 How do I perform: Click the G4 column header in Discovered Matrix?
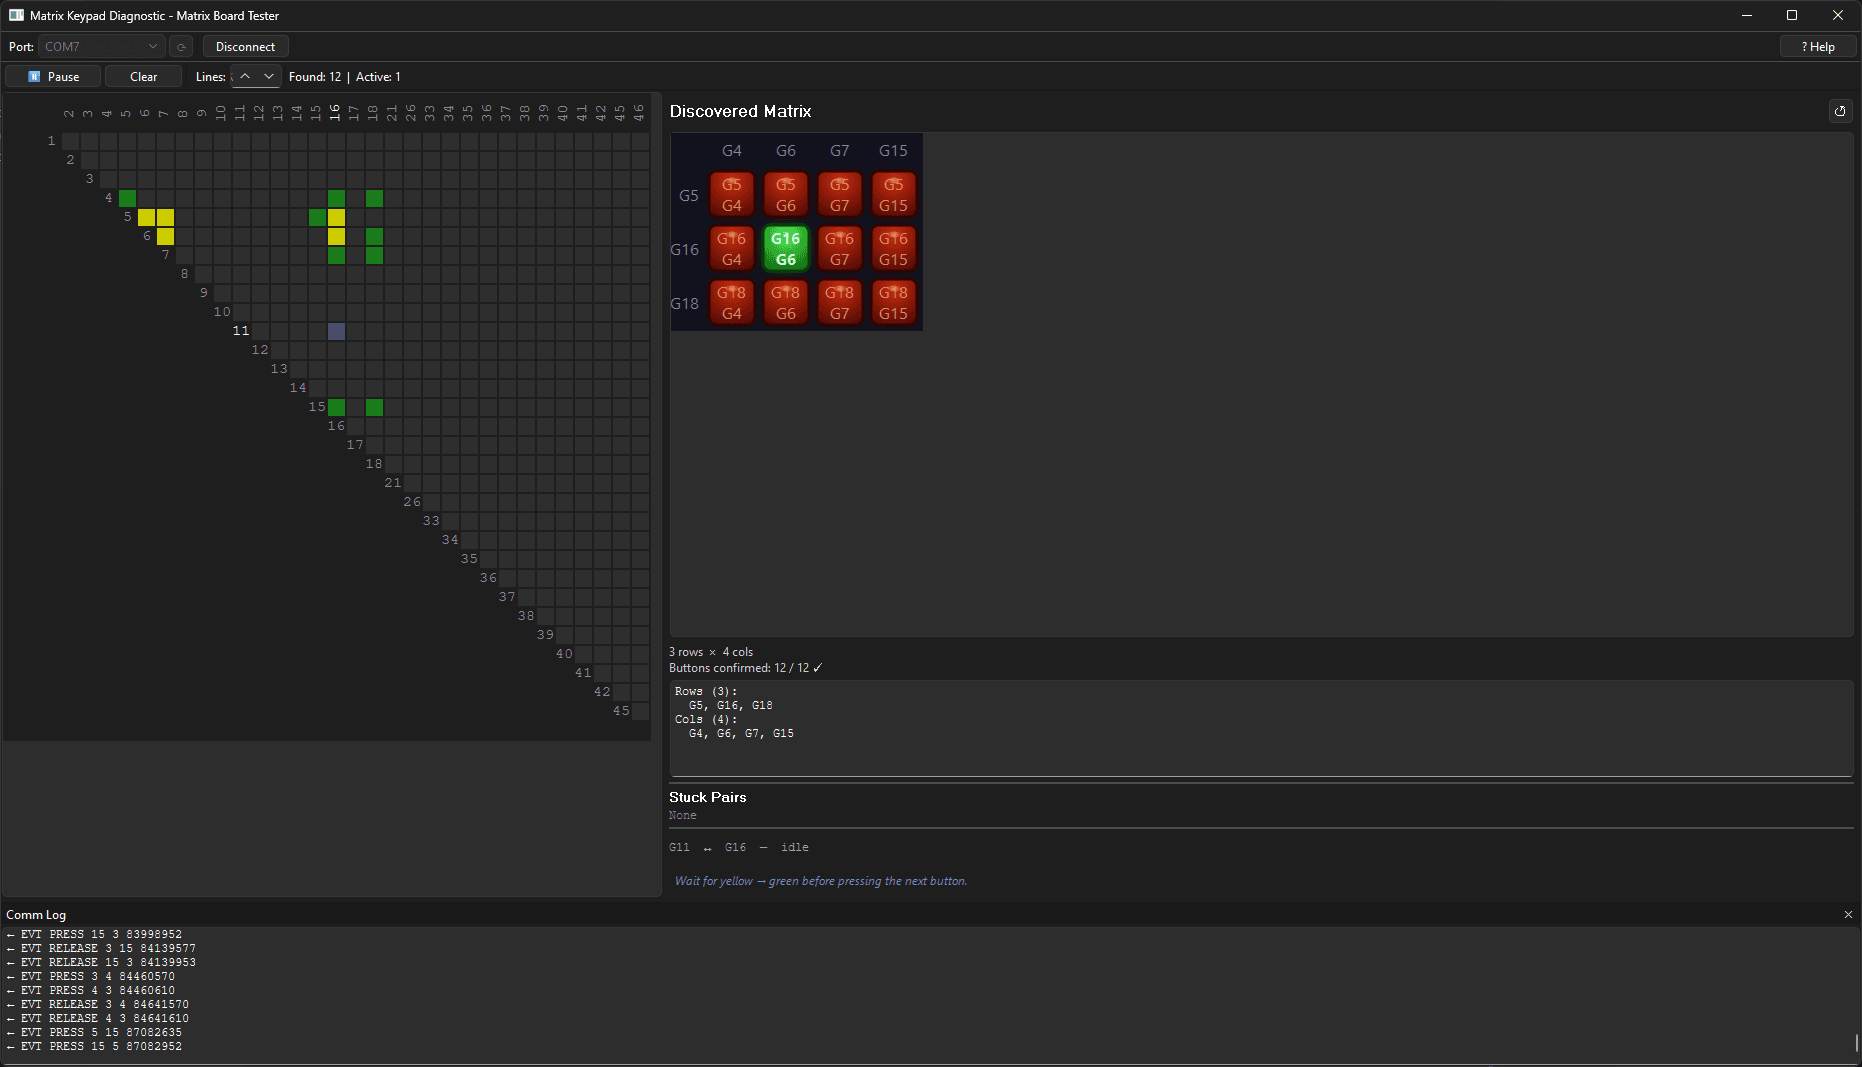(x=732, y=151)
